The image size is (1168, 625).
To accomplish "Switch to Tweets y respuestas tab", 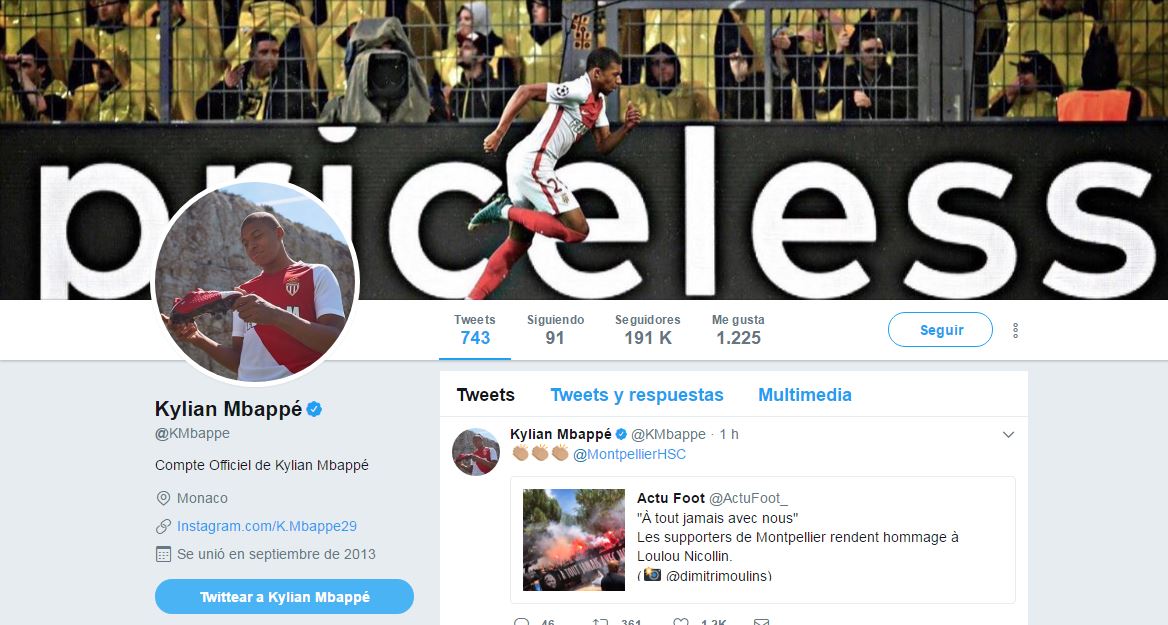I will pos(637,395).
